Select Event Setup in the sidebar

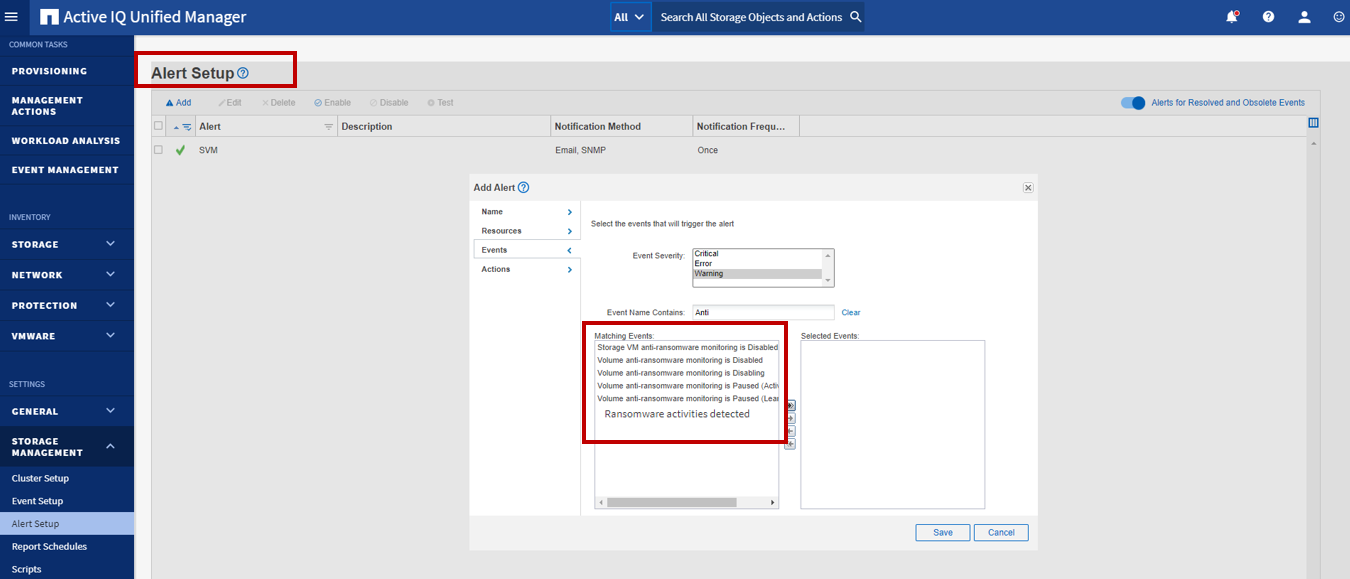(x=37, y=501)
